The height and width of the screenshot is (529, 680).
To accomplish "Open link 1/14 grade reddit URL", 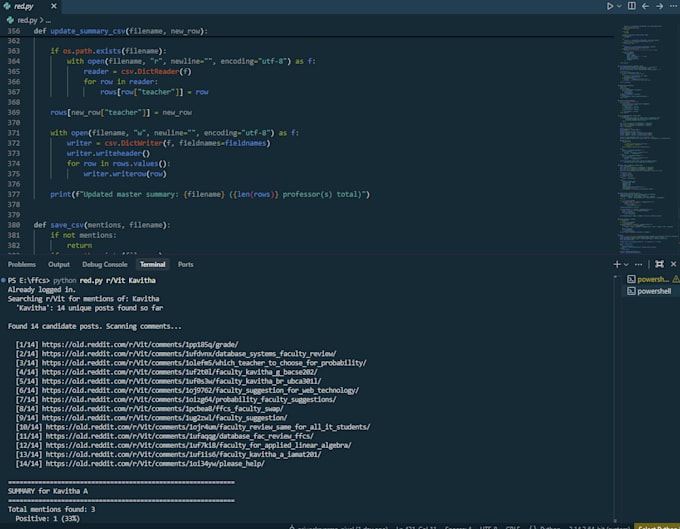I will (x=140, y=345).
